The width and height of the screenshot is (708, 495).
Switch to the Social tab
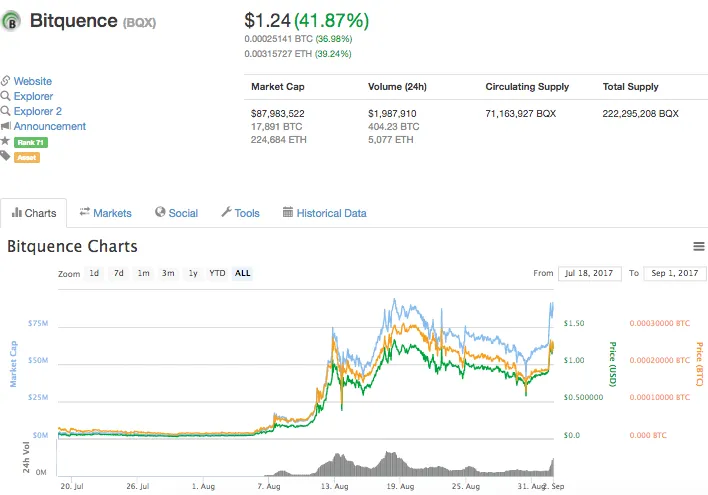177,213
